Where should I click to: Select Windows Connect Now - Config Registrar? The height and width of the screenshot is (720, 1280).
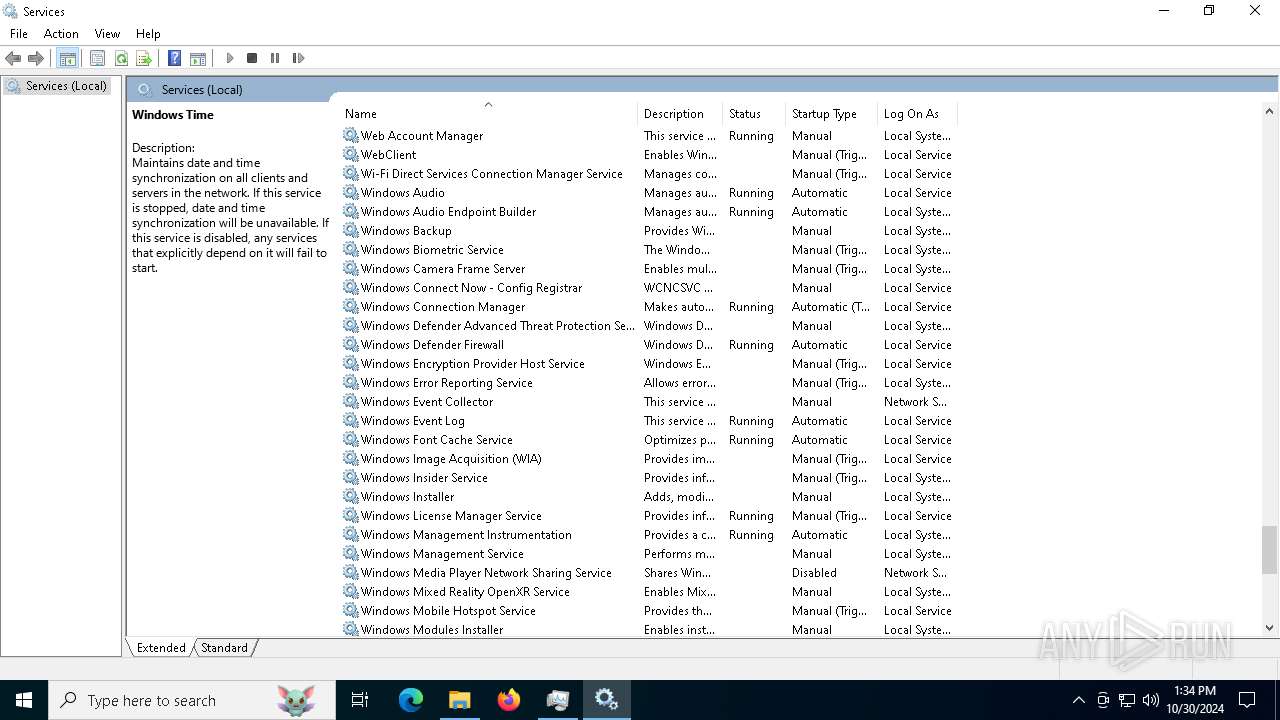point(648,287)
